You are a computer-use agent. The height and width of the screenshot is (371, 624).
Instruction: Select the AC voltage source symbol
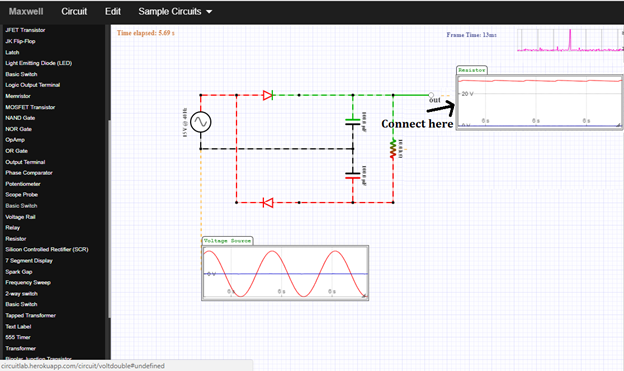point(201,122)
